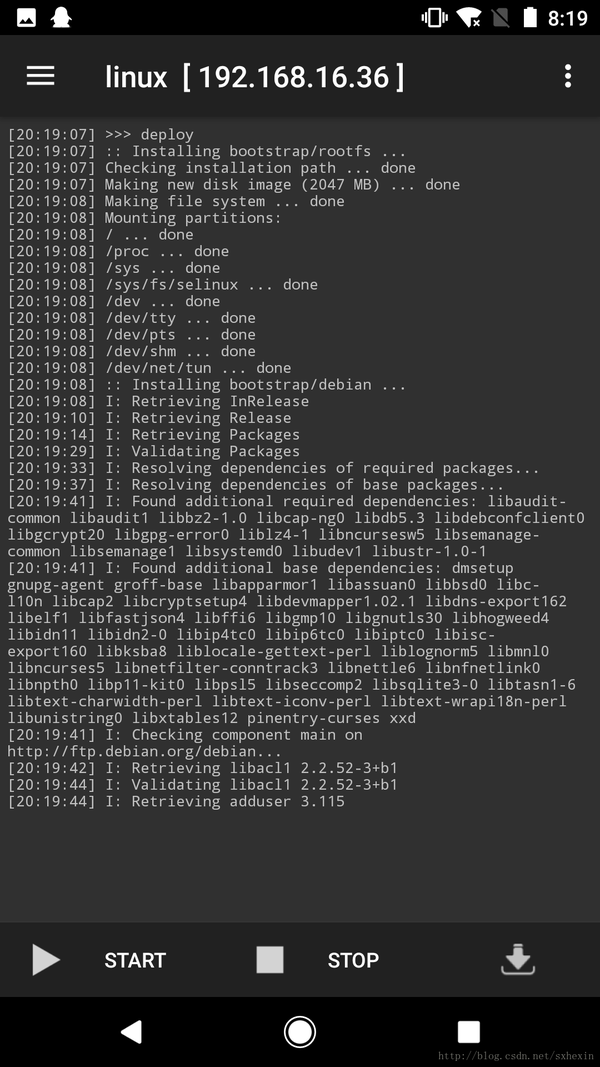Tap the QQ penguin notification icon
This screenshot has height=1067, width=600.
coord(61,18)
